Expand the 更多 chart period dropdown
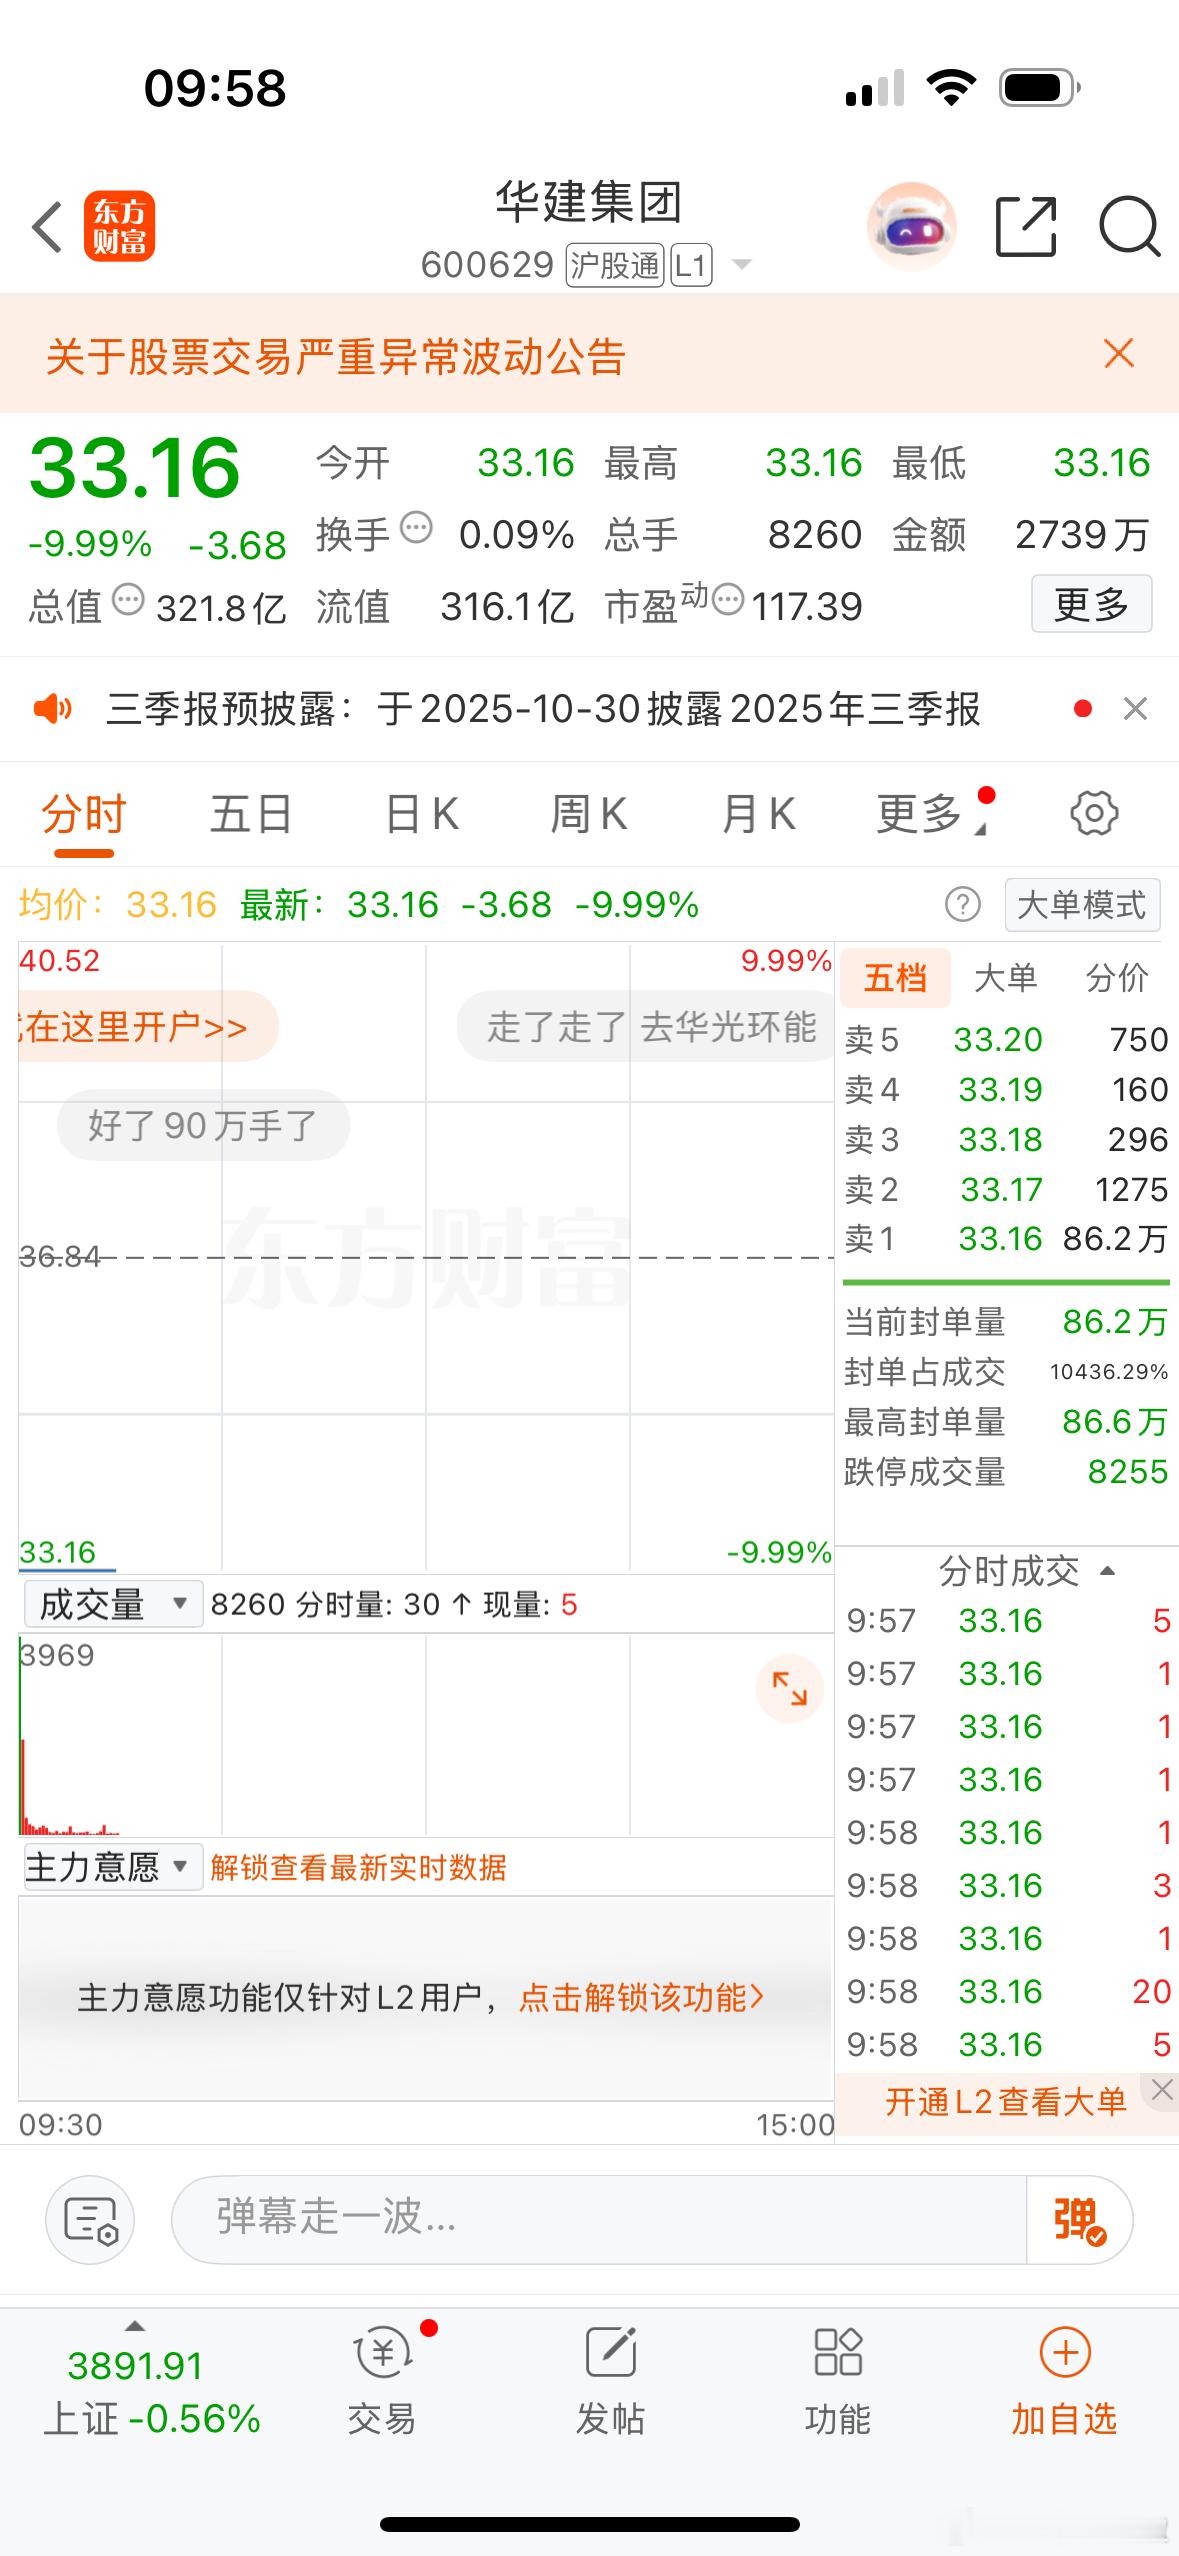1179x2556 pixels. pos(931,814)
